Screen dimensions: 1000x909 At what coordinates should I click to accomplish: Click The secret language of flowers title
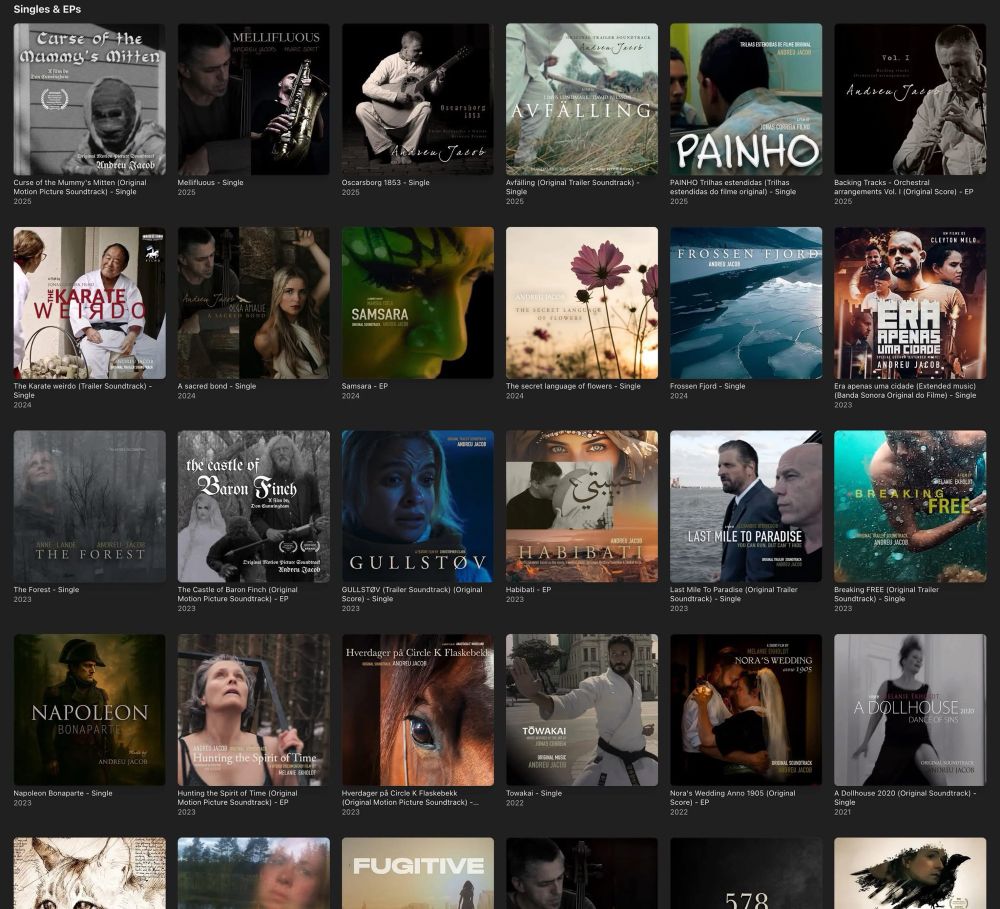point(573,386)
